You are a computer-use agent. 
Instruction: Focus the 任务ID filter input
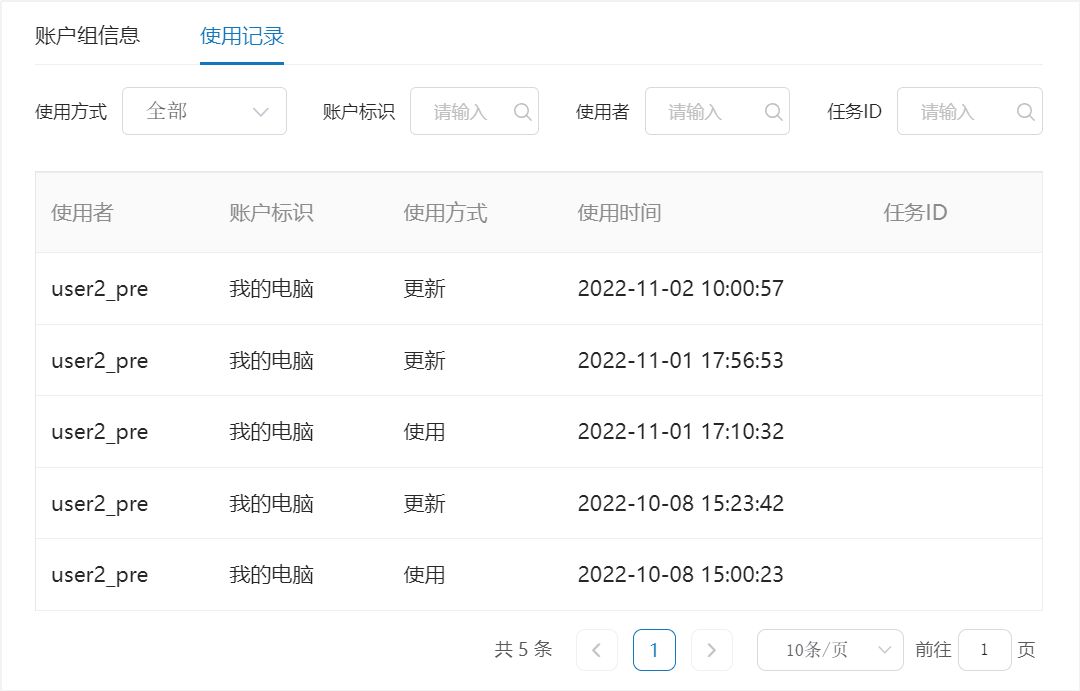click(x=954, y=112)
